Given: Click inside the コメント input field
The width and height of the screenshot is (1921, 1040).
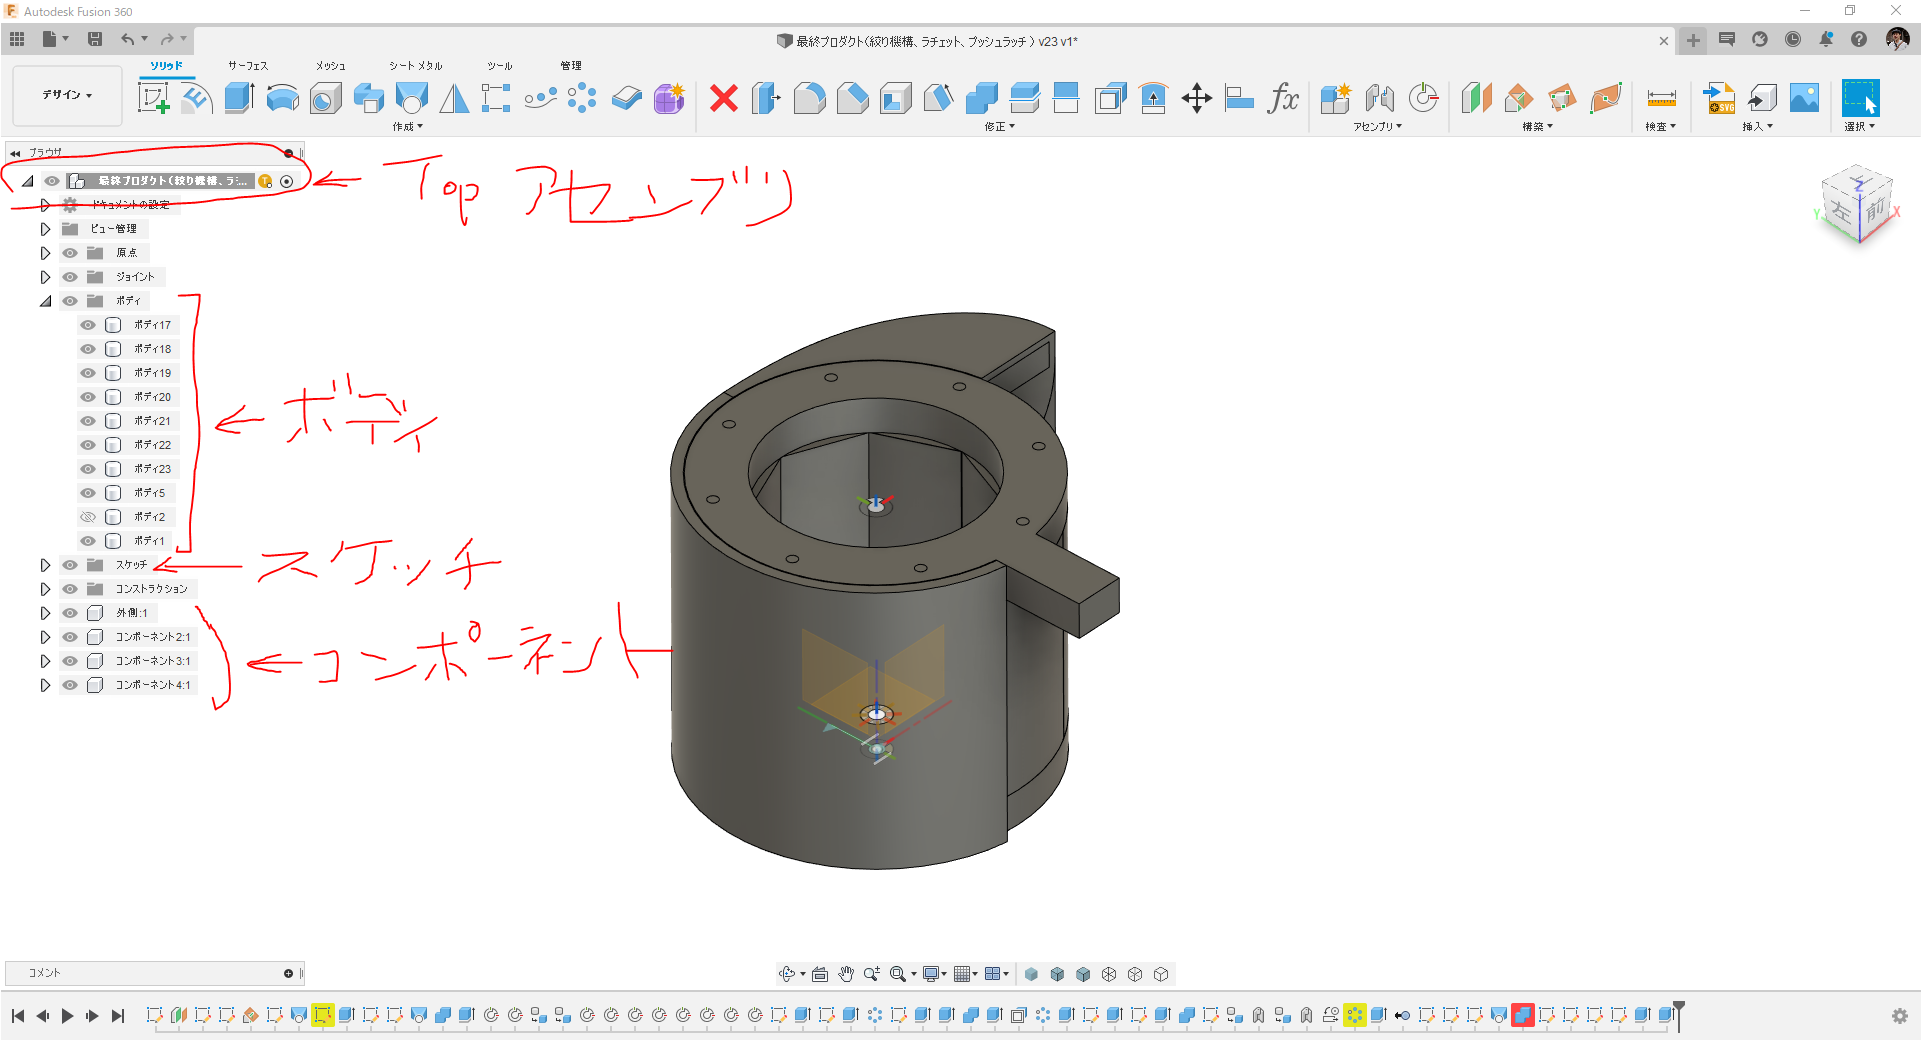Looking at the screenshot, I should tap(150, 972).
